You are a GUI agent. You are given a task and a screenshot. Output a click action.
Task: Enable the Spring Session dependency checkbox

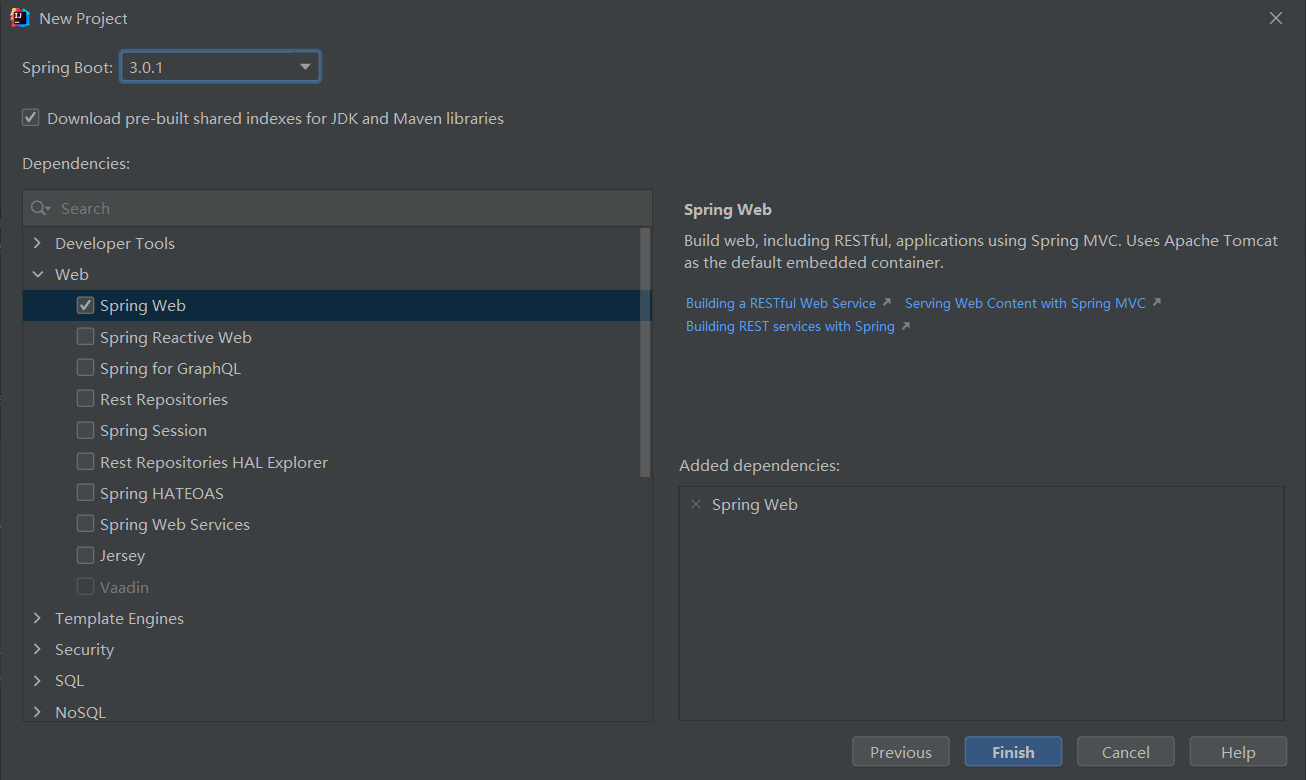click(x=85, y=430)
